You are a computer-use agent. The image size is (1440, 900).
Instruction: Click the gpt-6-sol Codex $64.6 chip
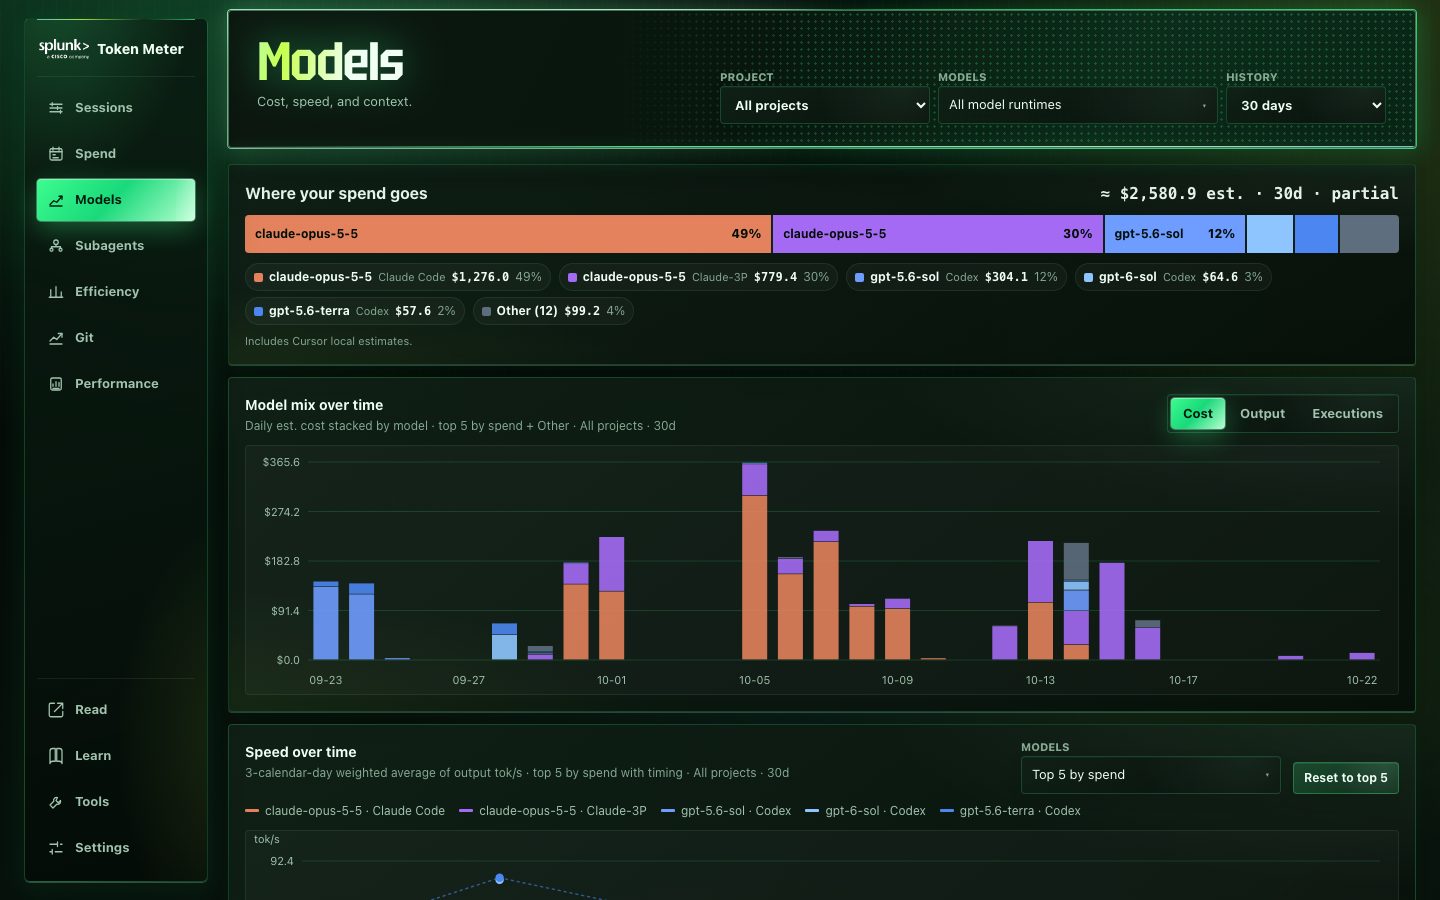[x=1173, y=277]
